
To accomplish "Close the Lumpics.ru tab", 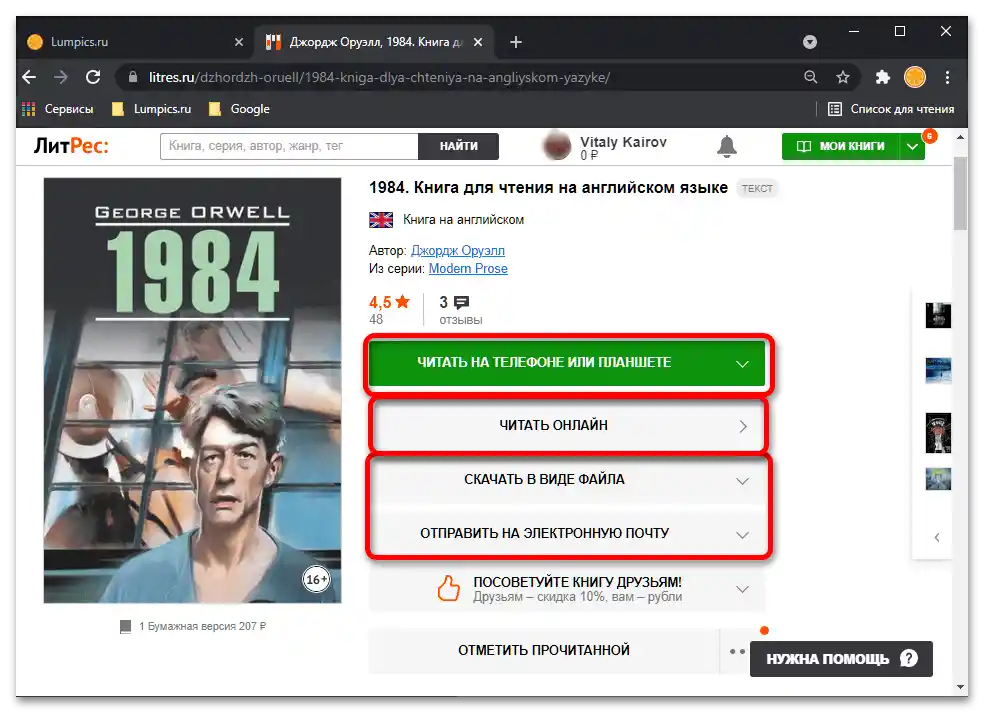I will (x=238, y=42).
